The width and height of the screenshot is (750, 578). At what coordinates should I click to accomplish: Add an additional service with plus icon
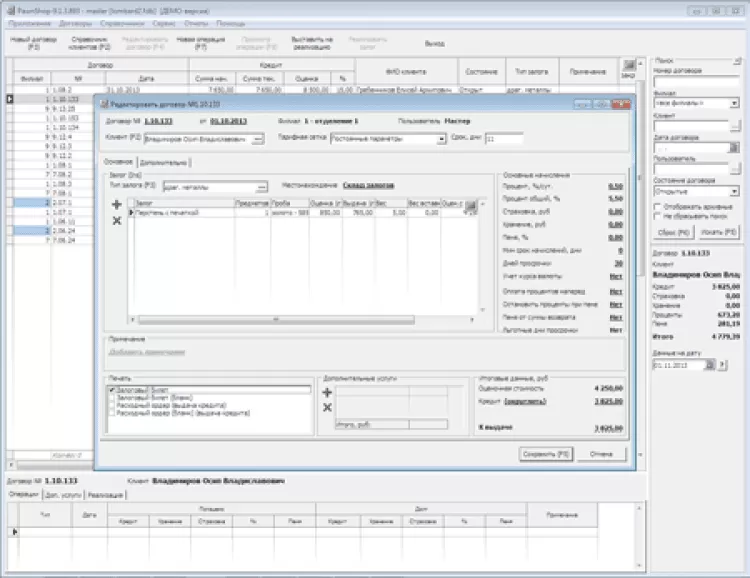pyautogui.click(x=326, y=393)
